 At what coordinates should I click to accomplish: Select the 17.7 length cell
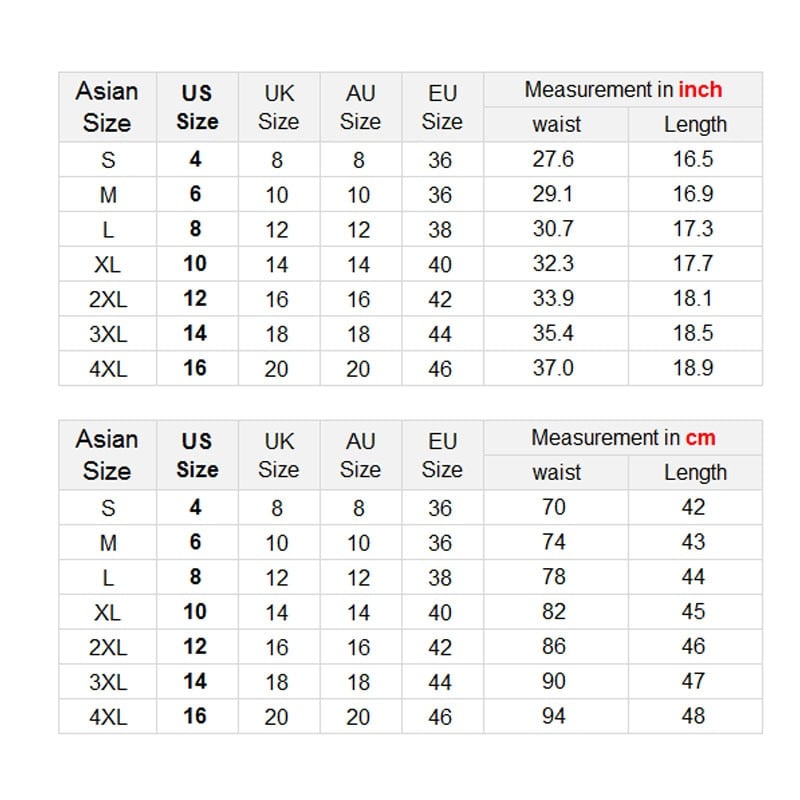point(693,264)
